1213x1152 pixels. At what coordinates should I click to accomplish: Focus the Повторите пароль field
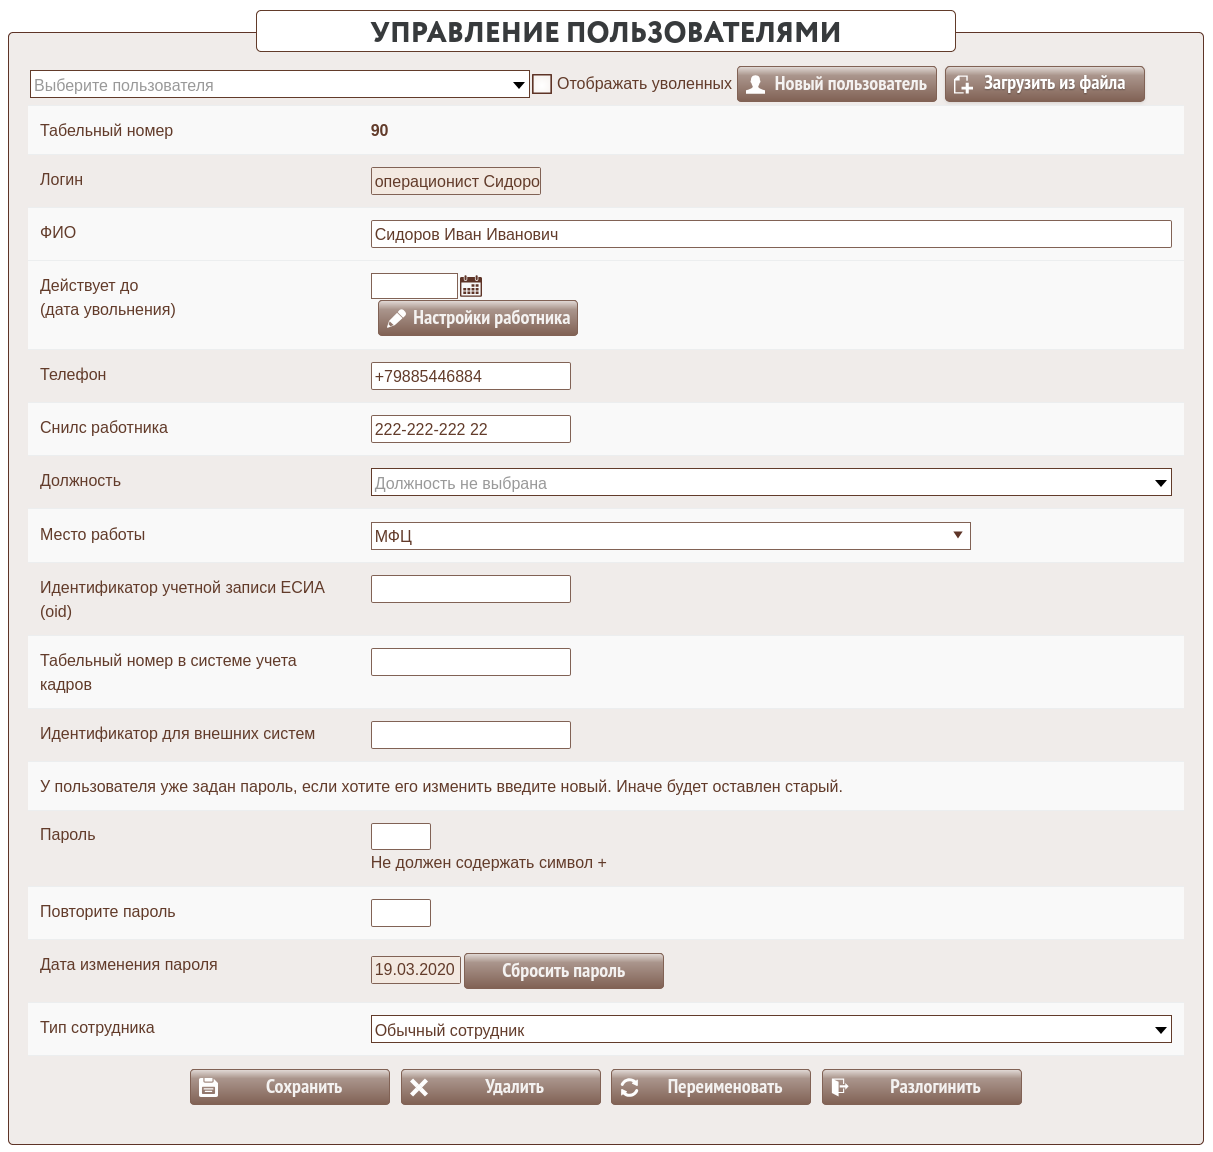point(400,913)
